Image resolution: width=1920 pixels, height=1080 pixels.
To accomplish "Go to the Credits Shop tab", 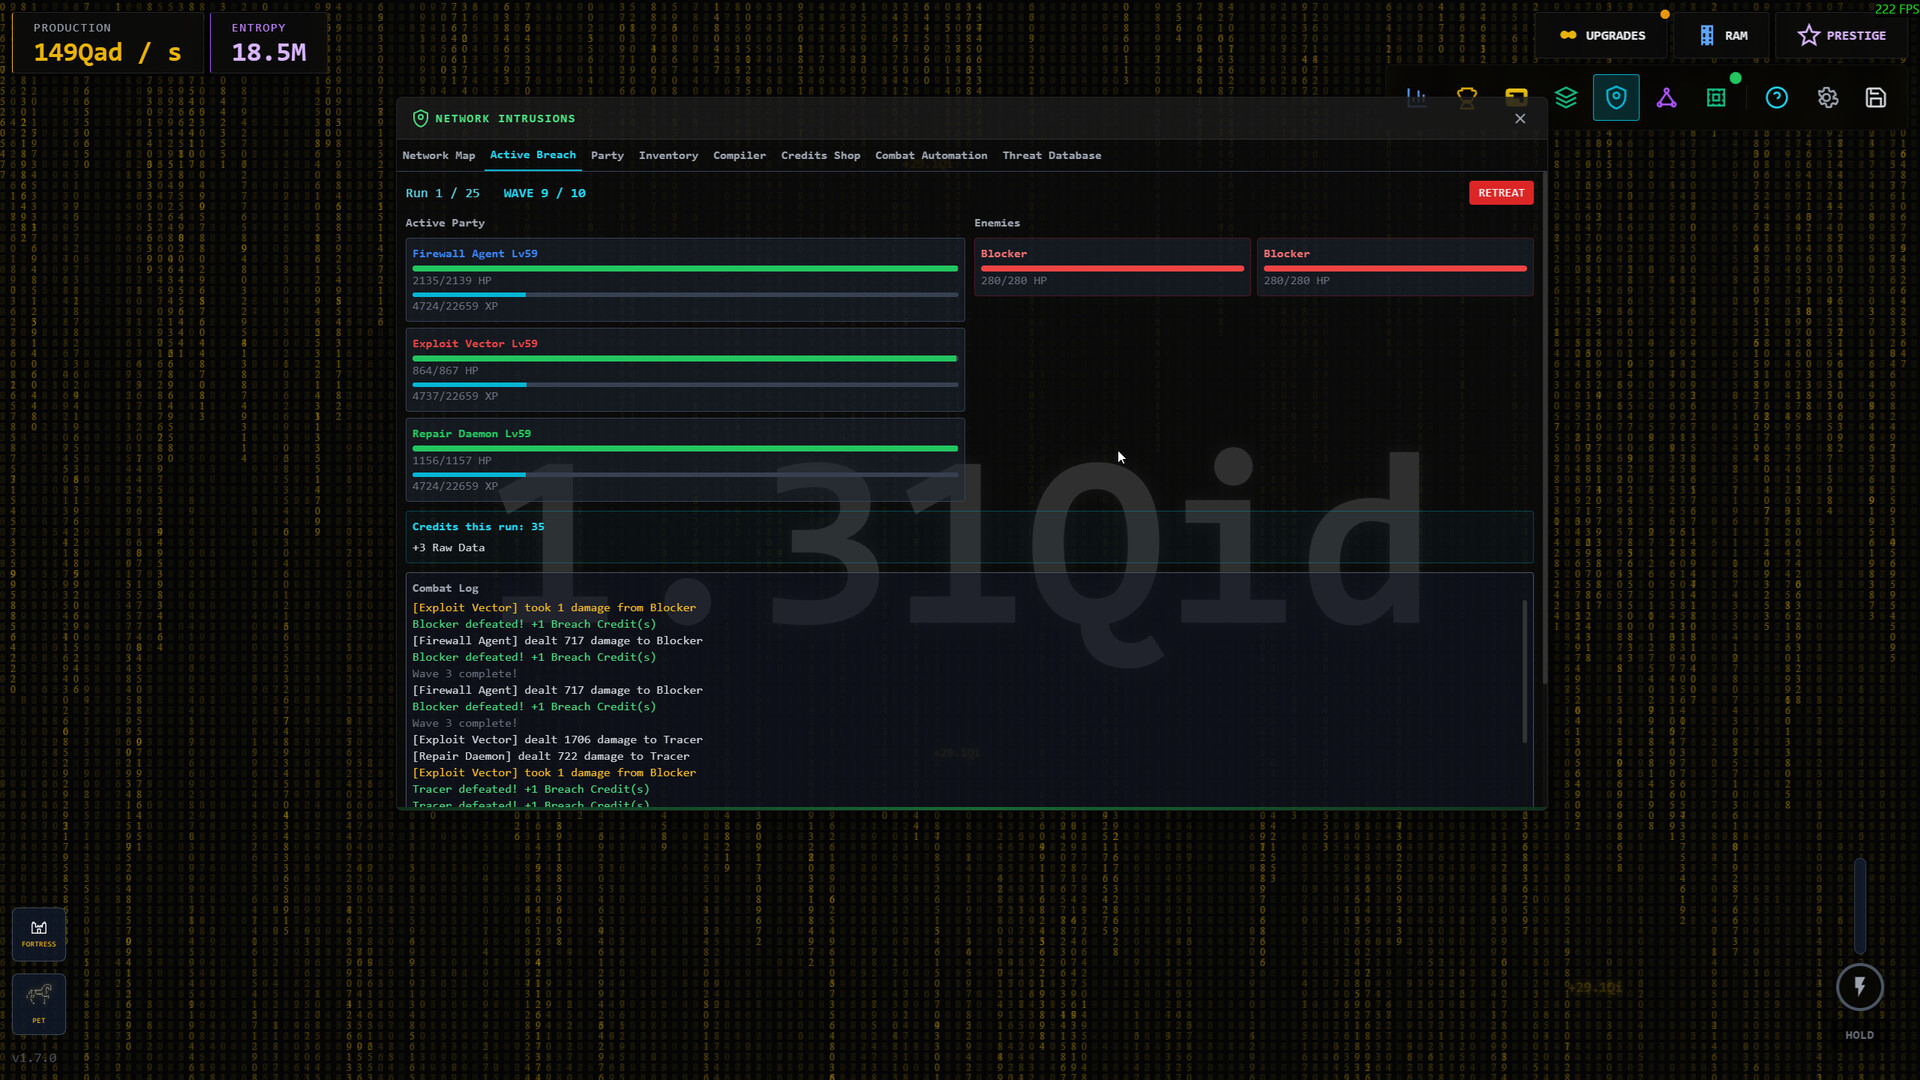I will click(x=820, y=156).
